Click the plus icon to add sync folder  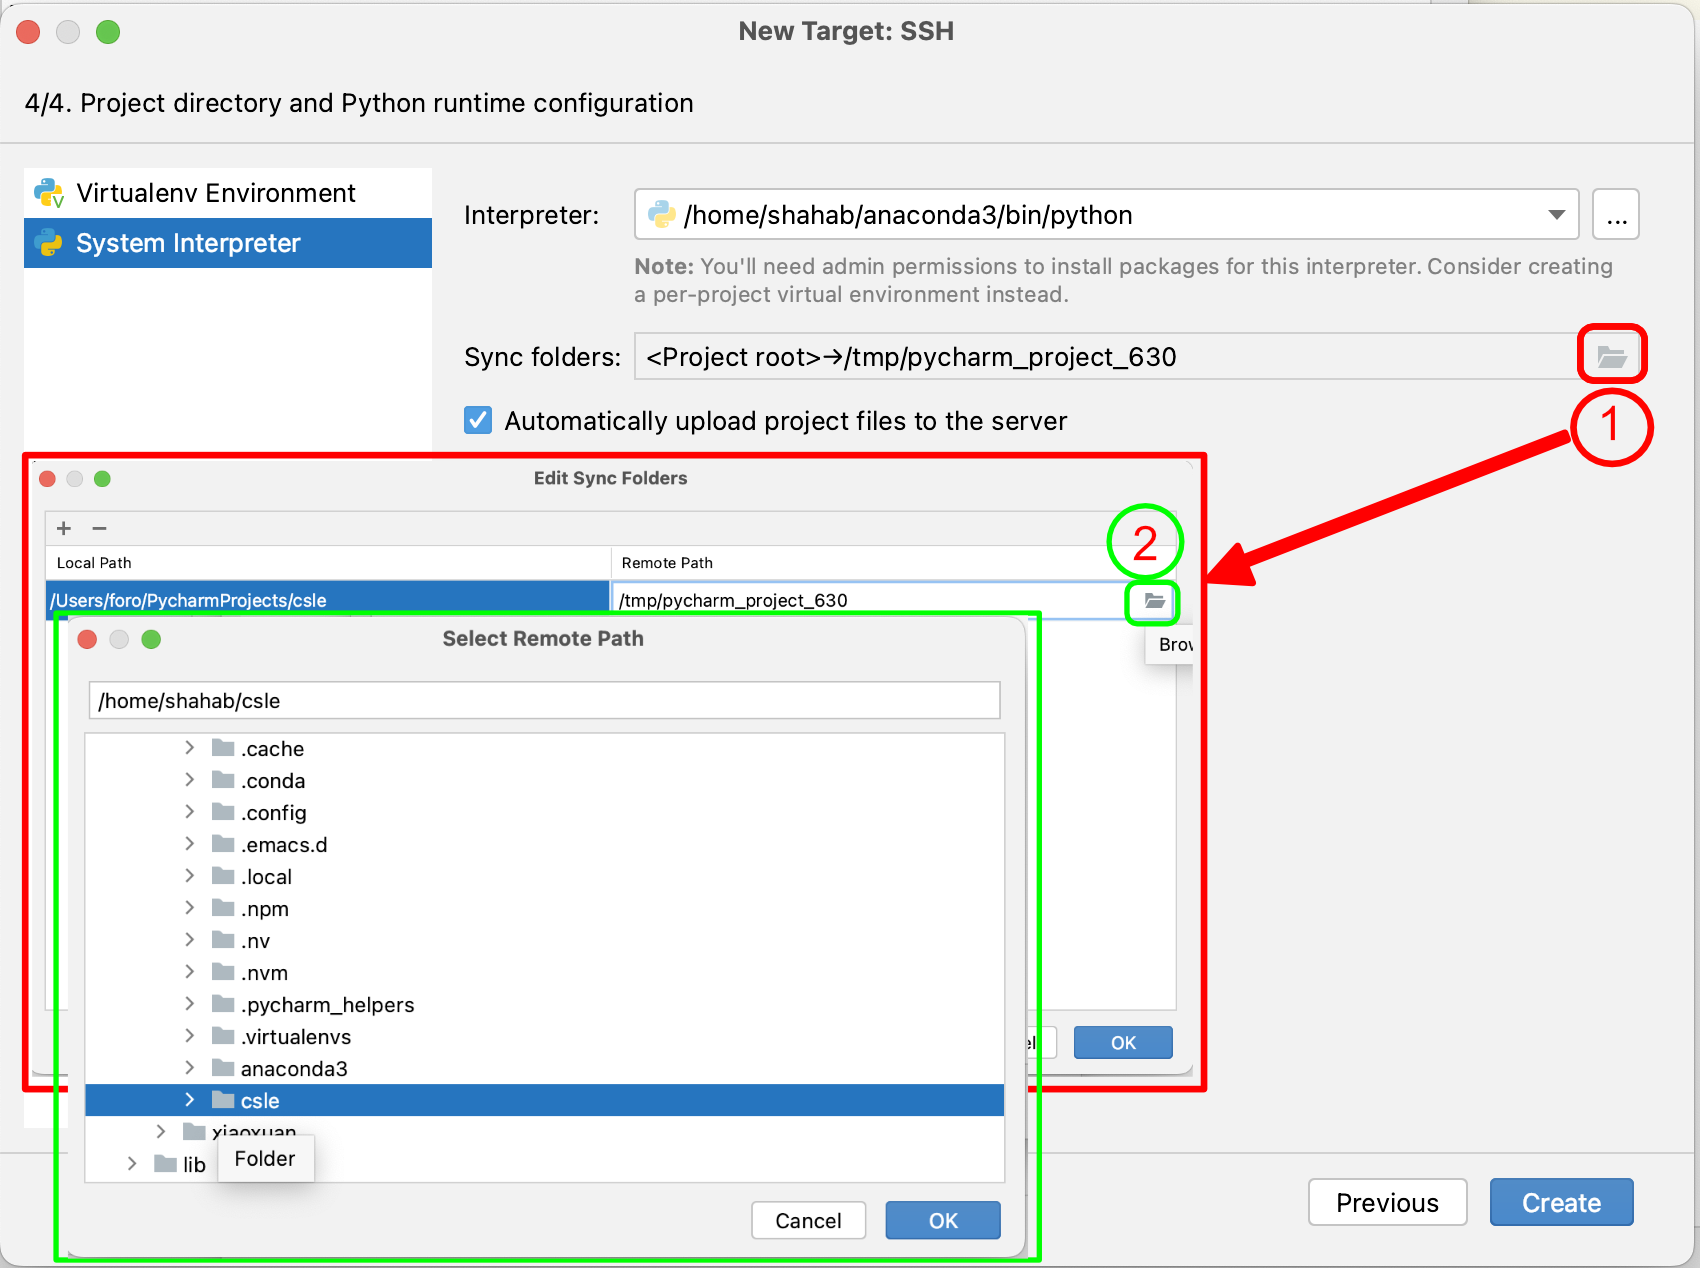point(64,528)
